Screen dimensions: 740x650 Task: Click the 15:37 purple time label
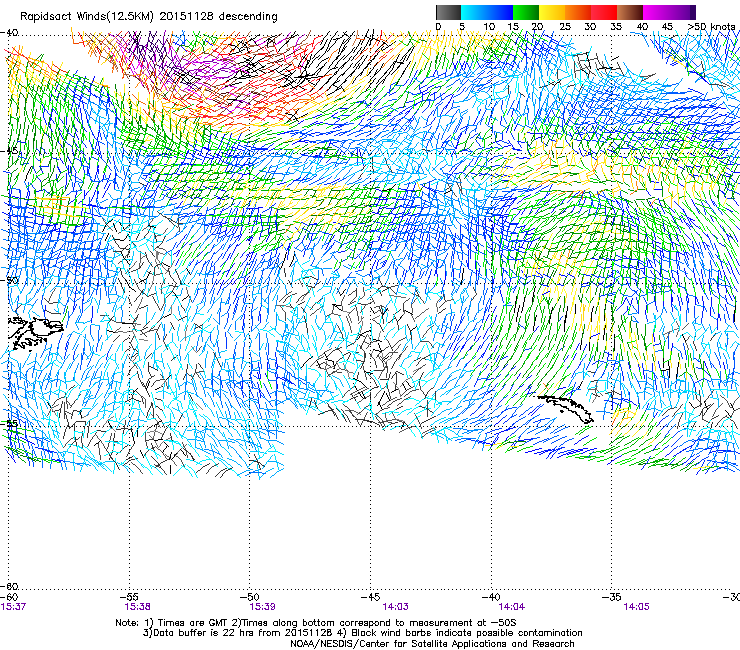click(x=13, y=607)
